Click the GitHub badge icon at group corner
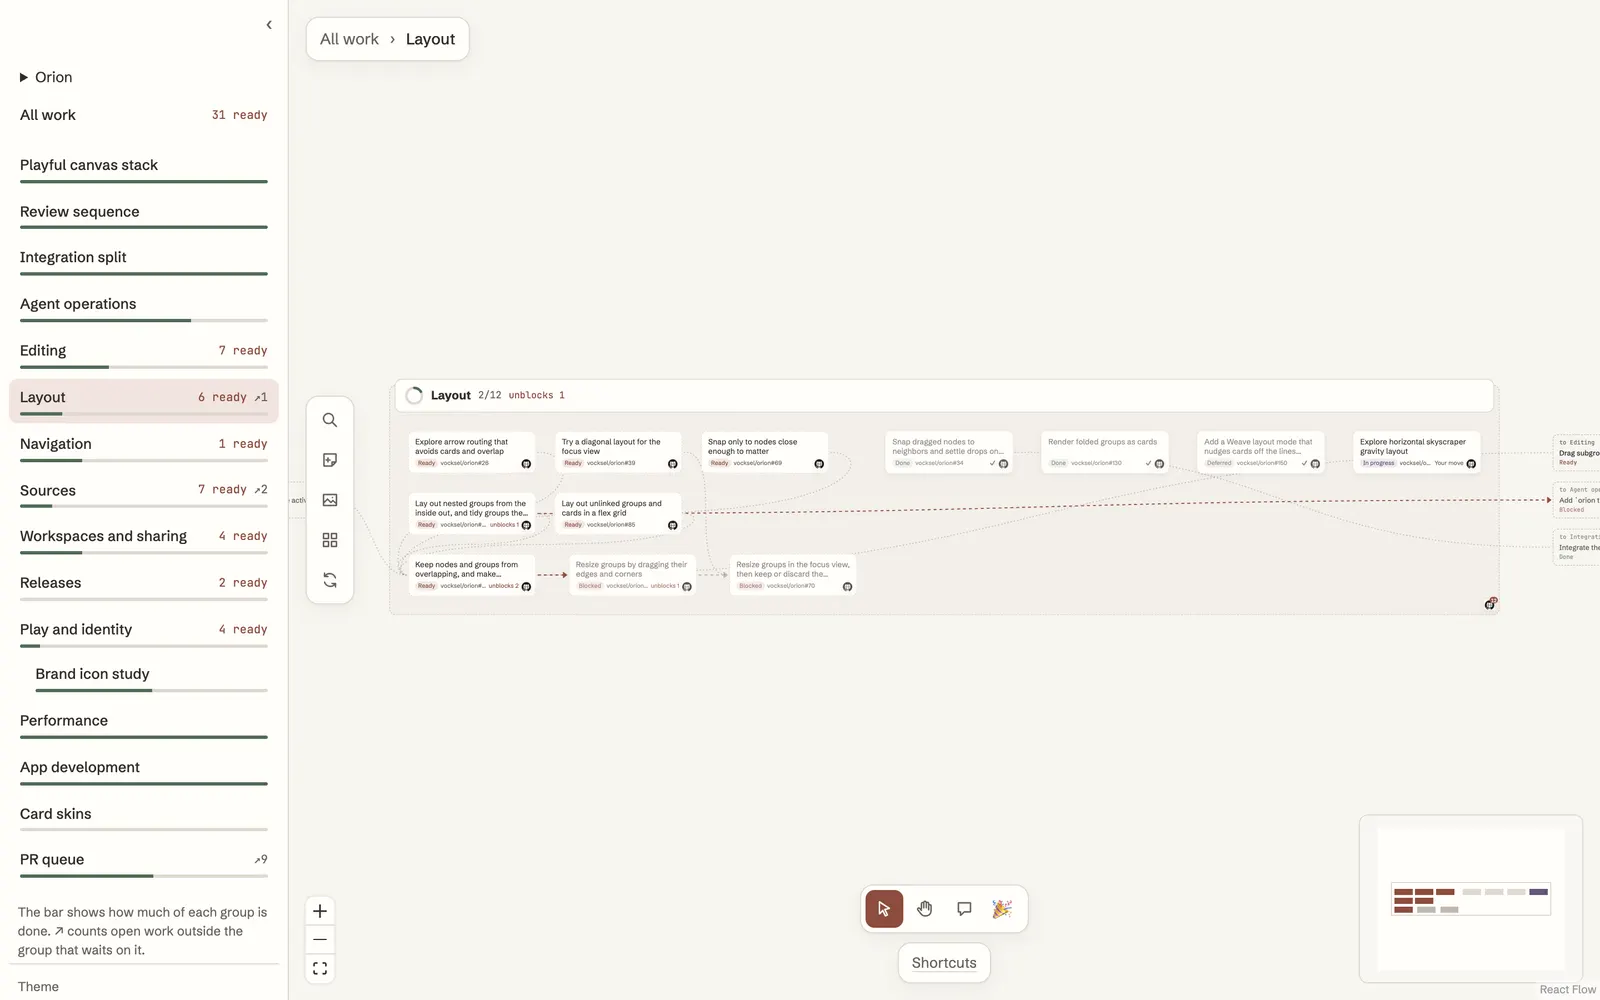Viewport: 1600px width, 1000px height. click(x=1490, y=604)
